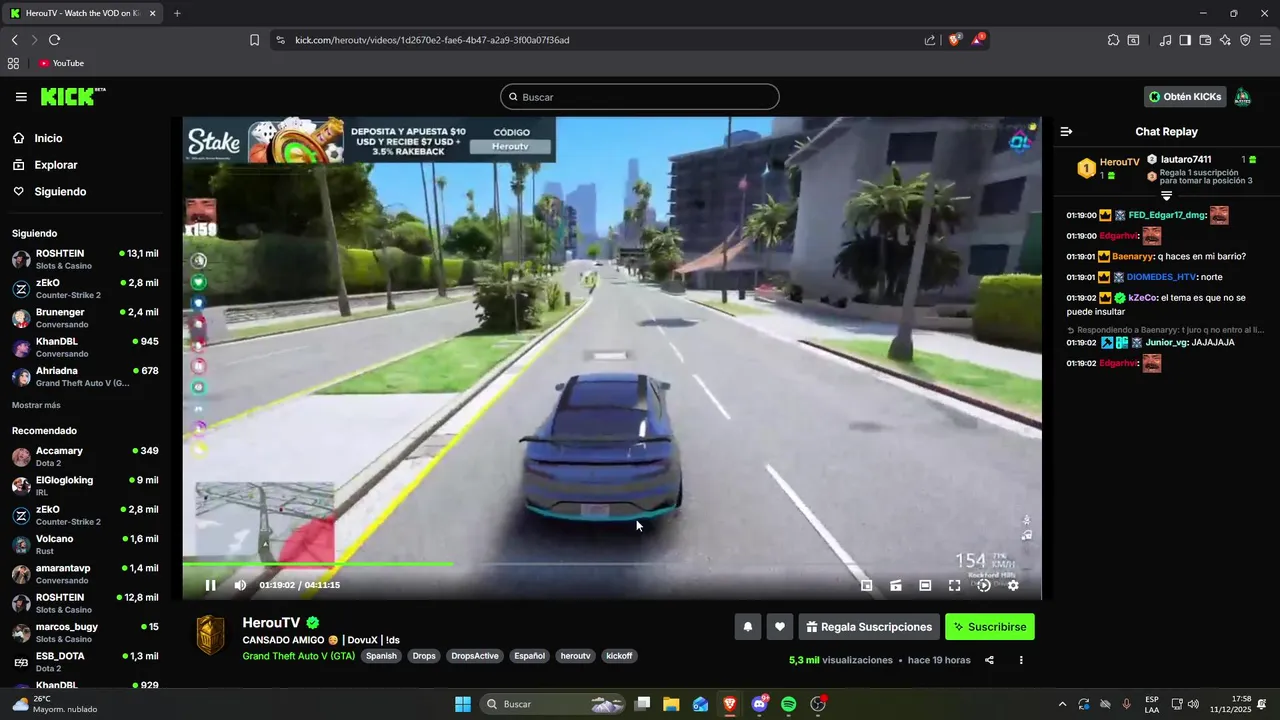
Task: Select the DropsActive tag
Action: [474, 656]
